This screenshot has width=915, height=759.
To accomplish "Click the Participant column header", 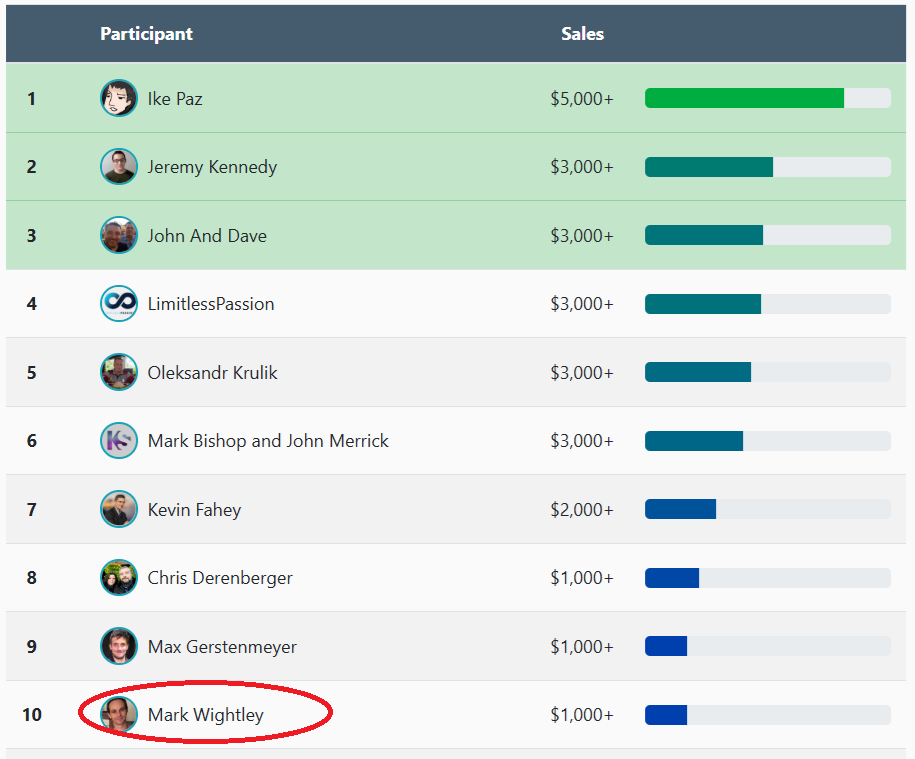I will [x=146, y=34].
